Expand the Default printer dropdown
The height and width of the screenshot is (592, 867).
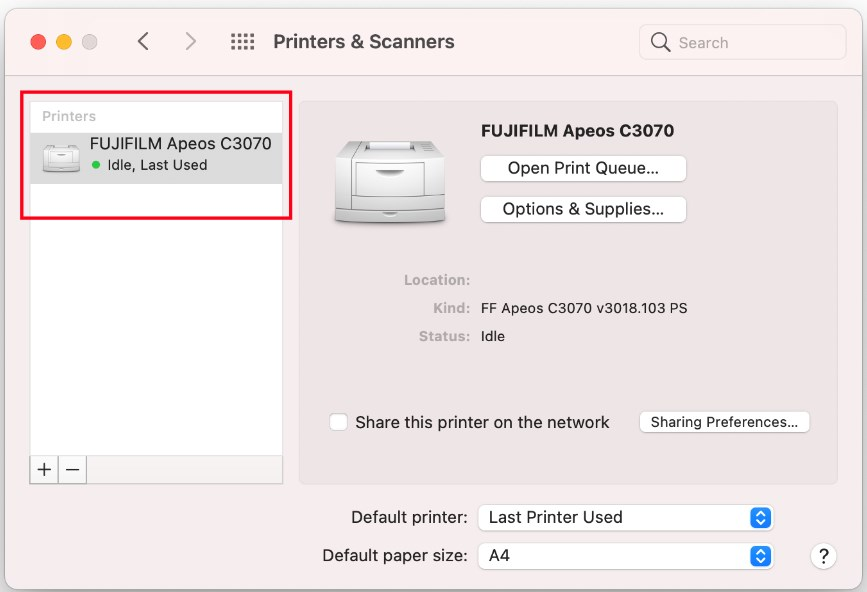[625, 518]
